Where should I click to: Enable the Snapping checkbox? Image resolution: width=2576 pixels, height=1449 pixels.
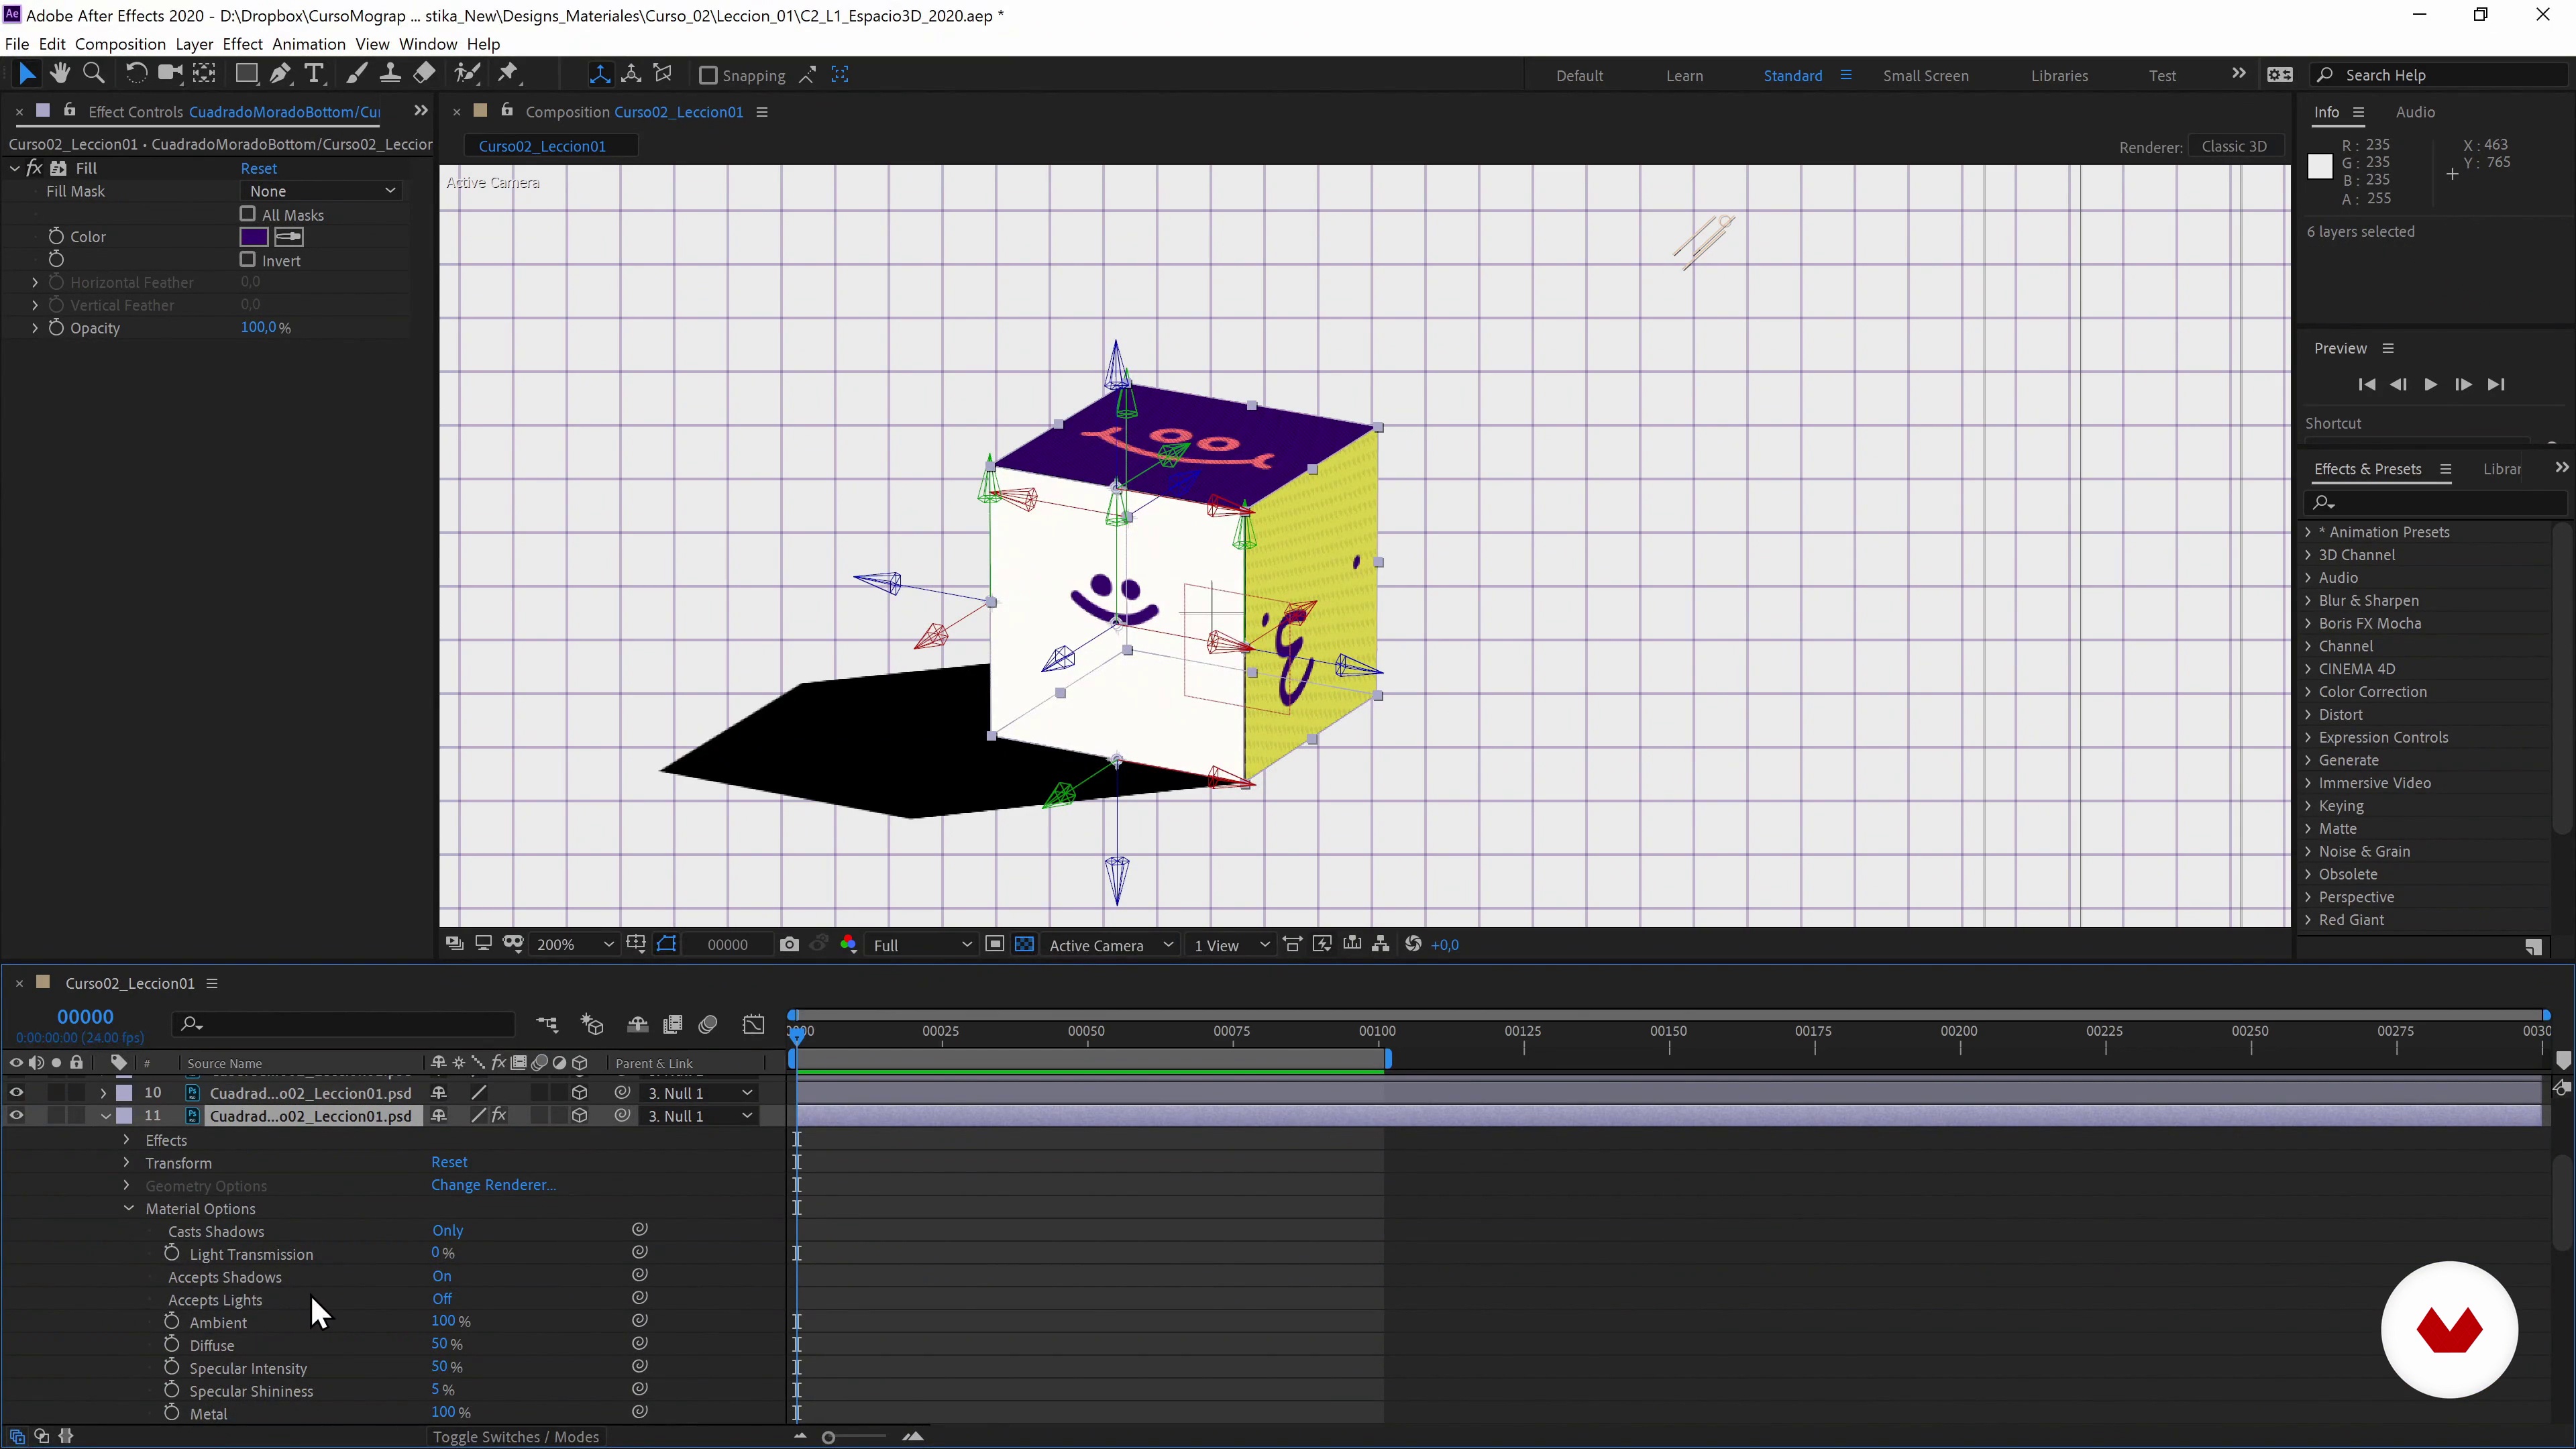[x=708, y=75]
